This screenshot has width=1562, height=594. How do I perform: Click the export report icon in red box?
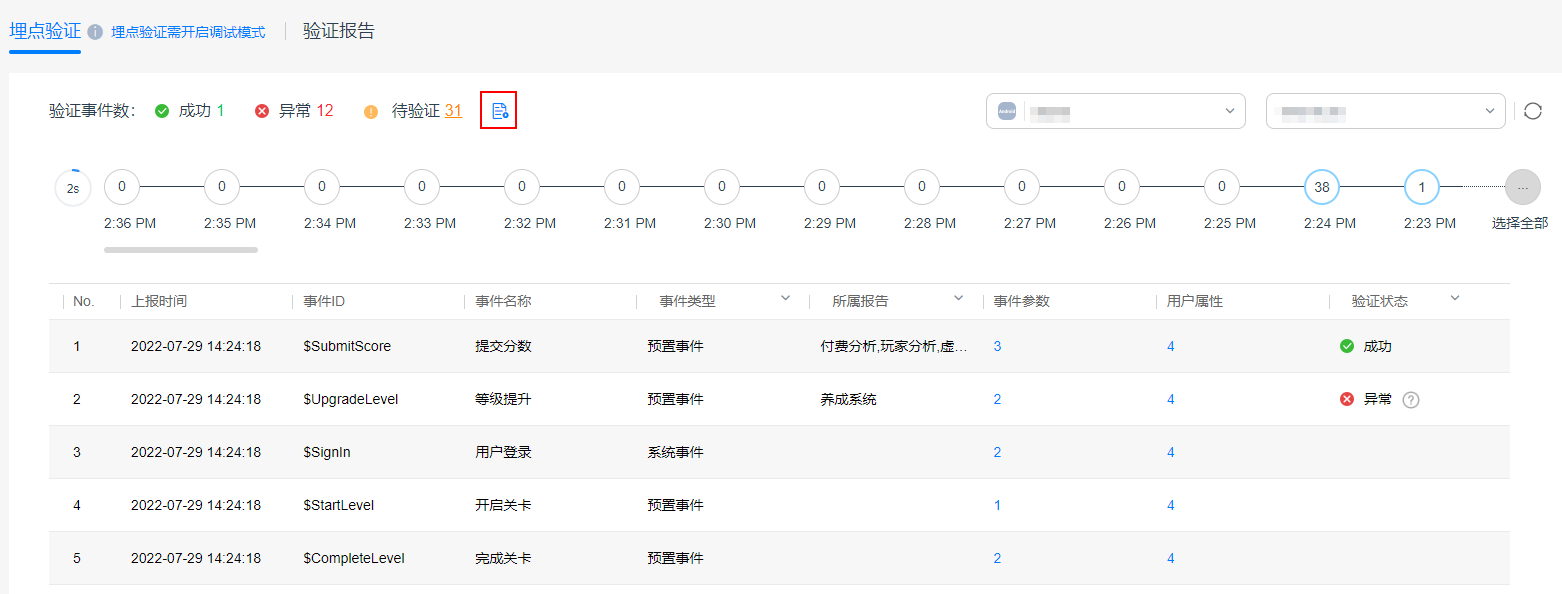[499, 111]
